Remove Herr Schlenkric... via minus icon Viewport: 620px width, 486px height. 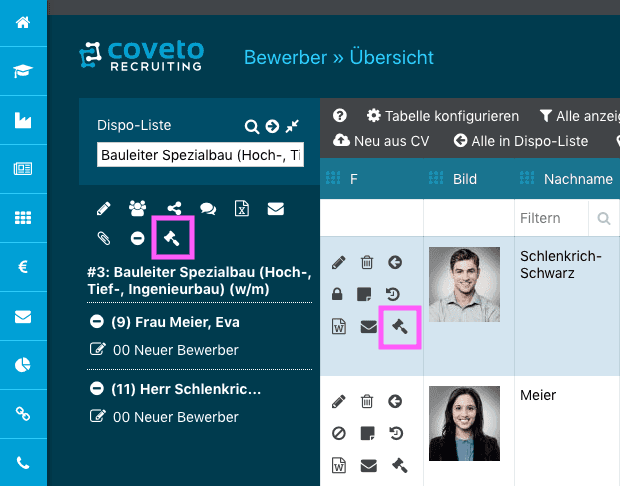pyautogui.click(x=96, y=389)
